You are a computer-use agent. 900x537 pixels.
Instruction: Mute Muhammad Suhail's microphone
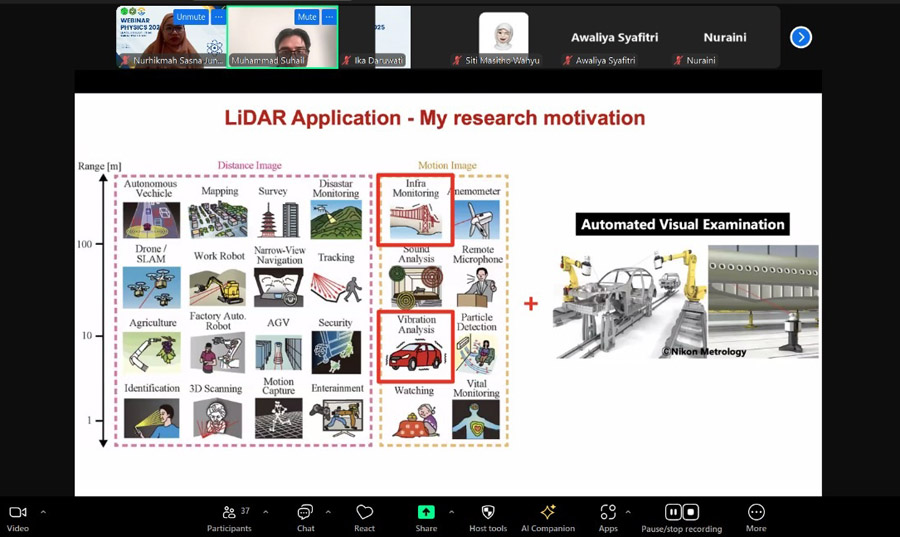click(x=306, y=17)
